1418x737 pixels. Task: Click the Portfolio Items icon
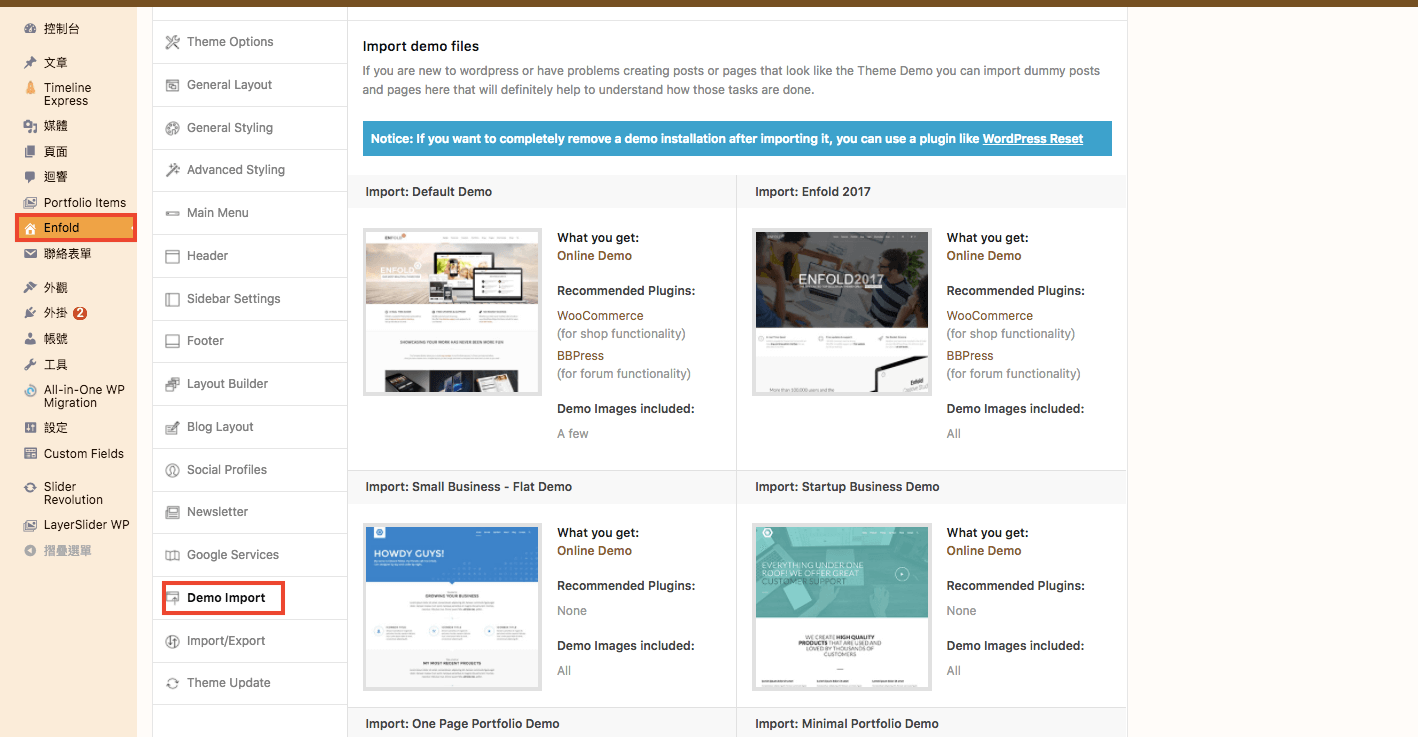(x=30, y=203)
